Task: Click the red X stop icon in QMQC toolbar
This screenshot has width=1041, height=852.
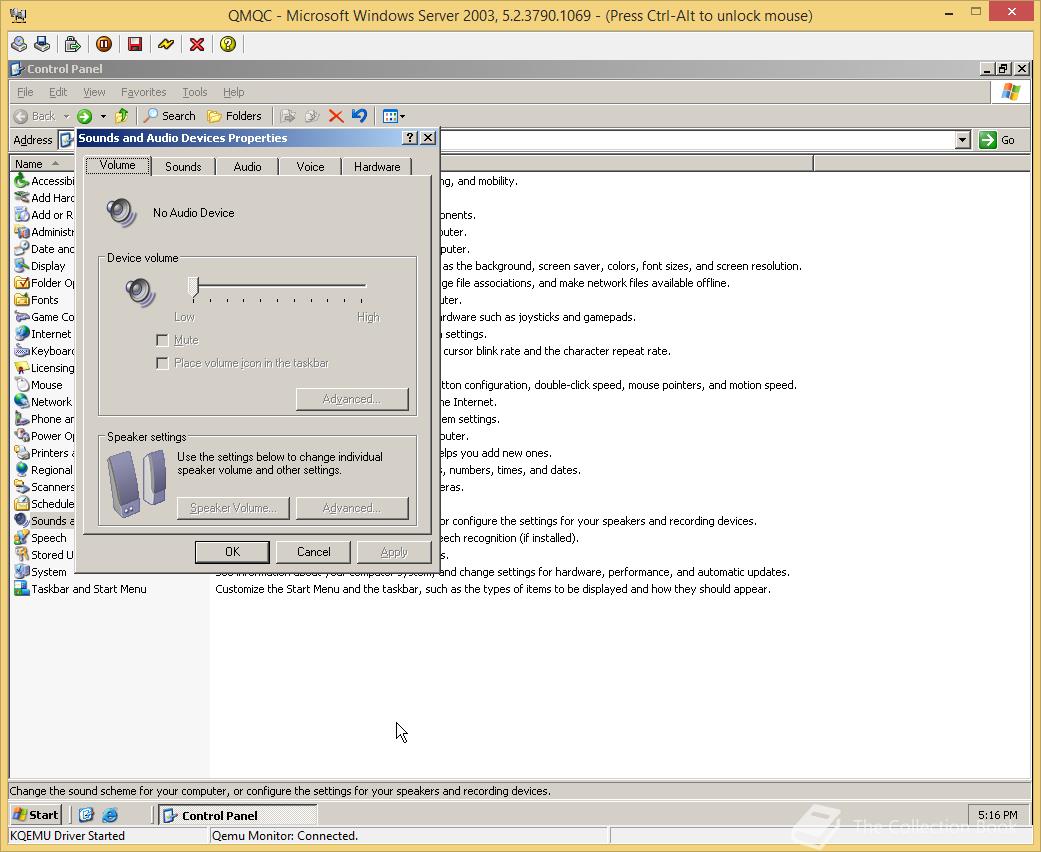Action: pyautogui.click(x=197, y=44)
